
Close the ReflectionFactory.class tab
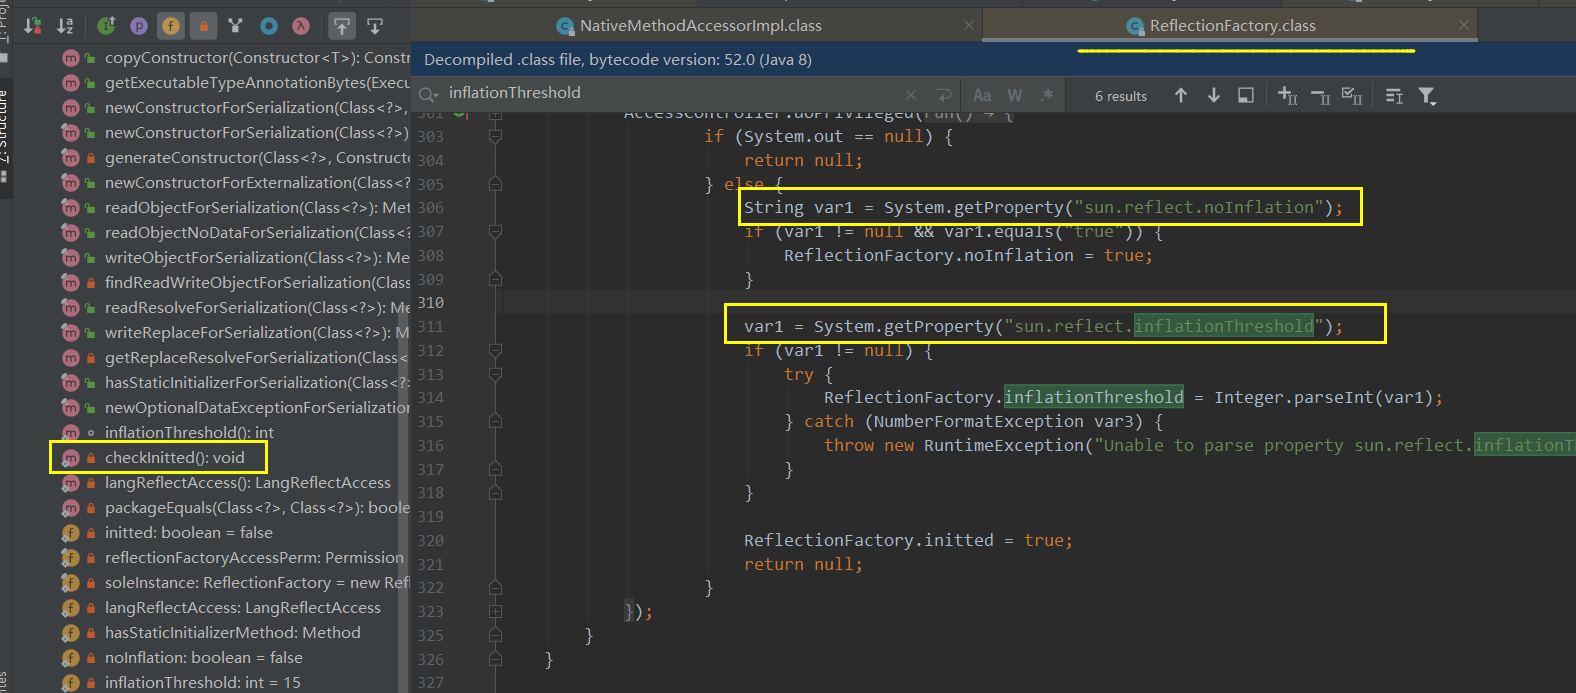click(1464, 26)
